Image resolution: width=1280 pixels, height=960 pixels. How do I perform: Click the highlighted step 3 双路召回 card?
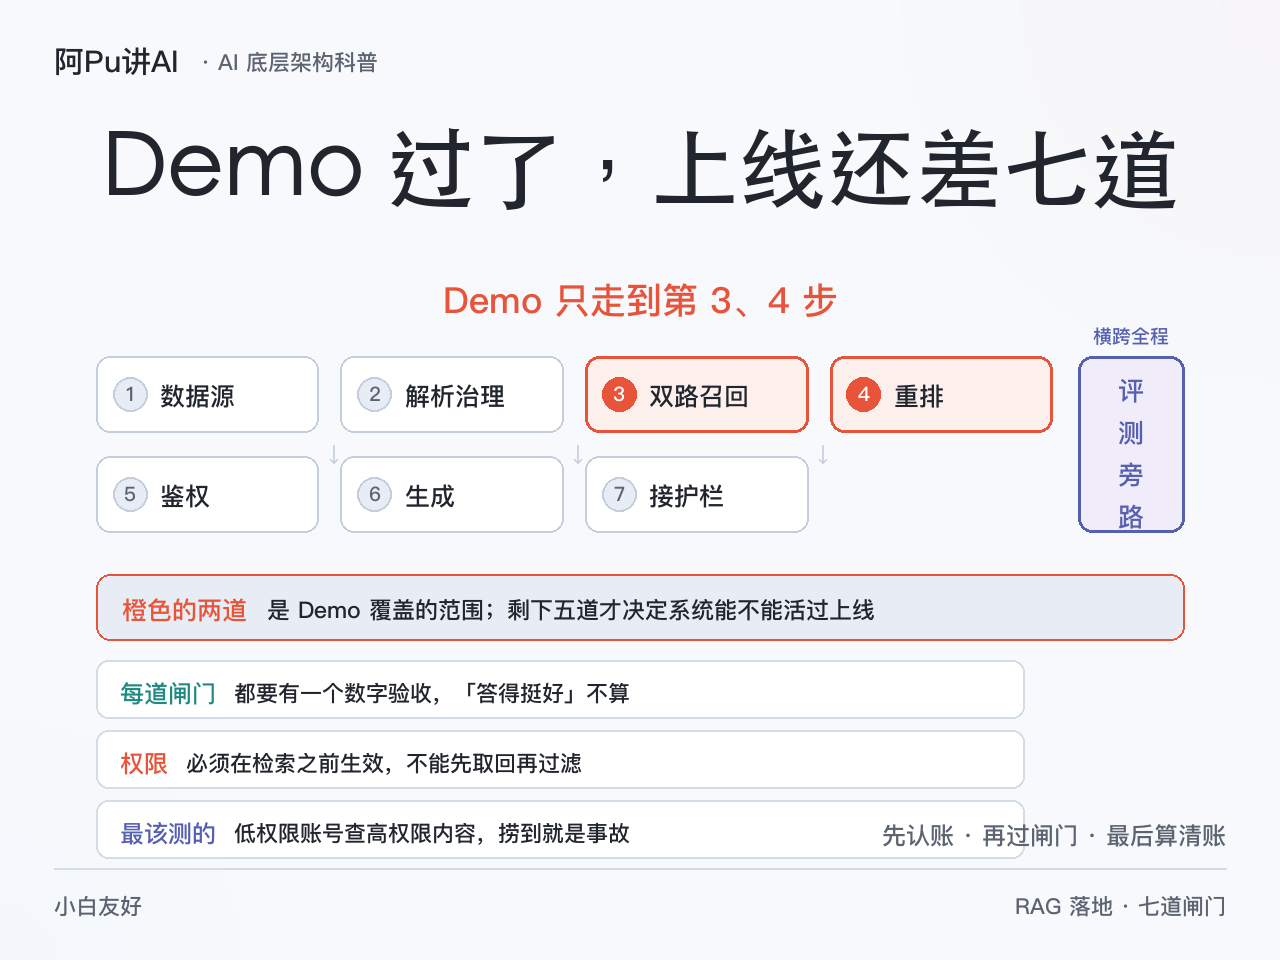(697, 395)
